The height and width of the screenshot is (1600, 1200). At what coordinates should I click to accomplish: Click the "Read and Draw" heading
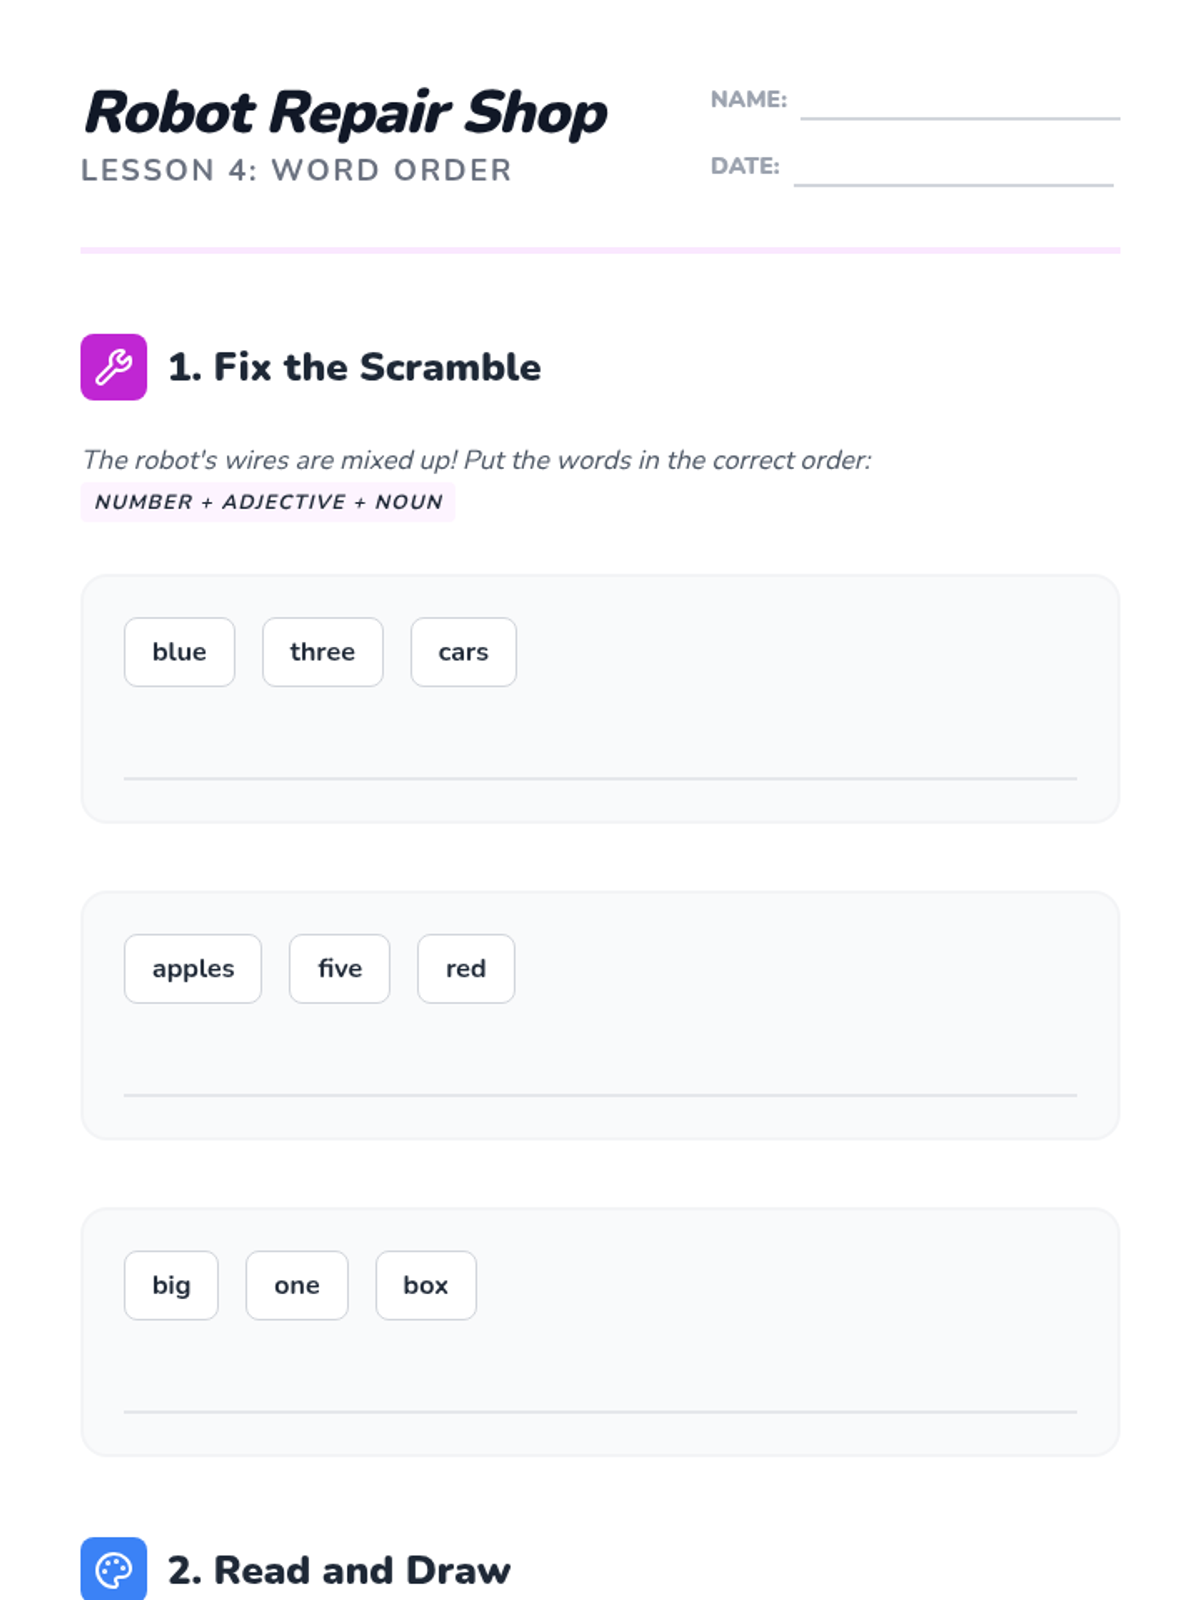[x=339, y=1570]
